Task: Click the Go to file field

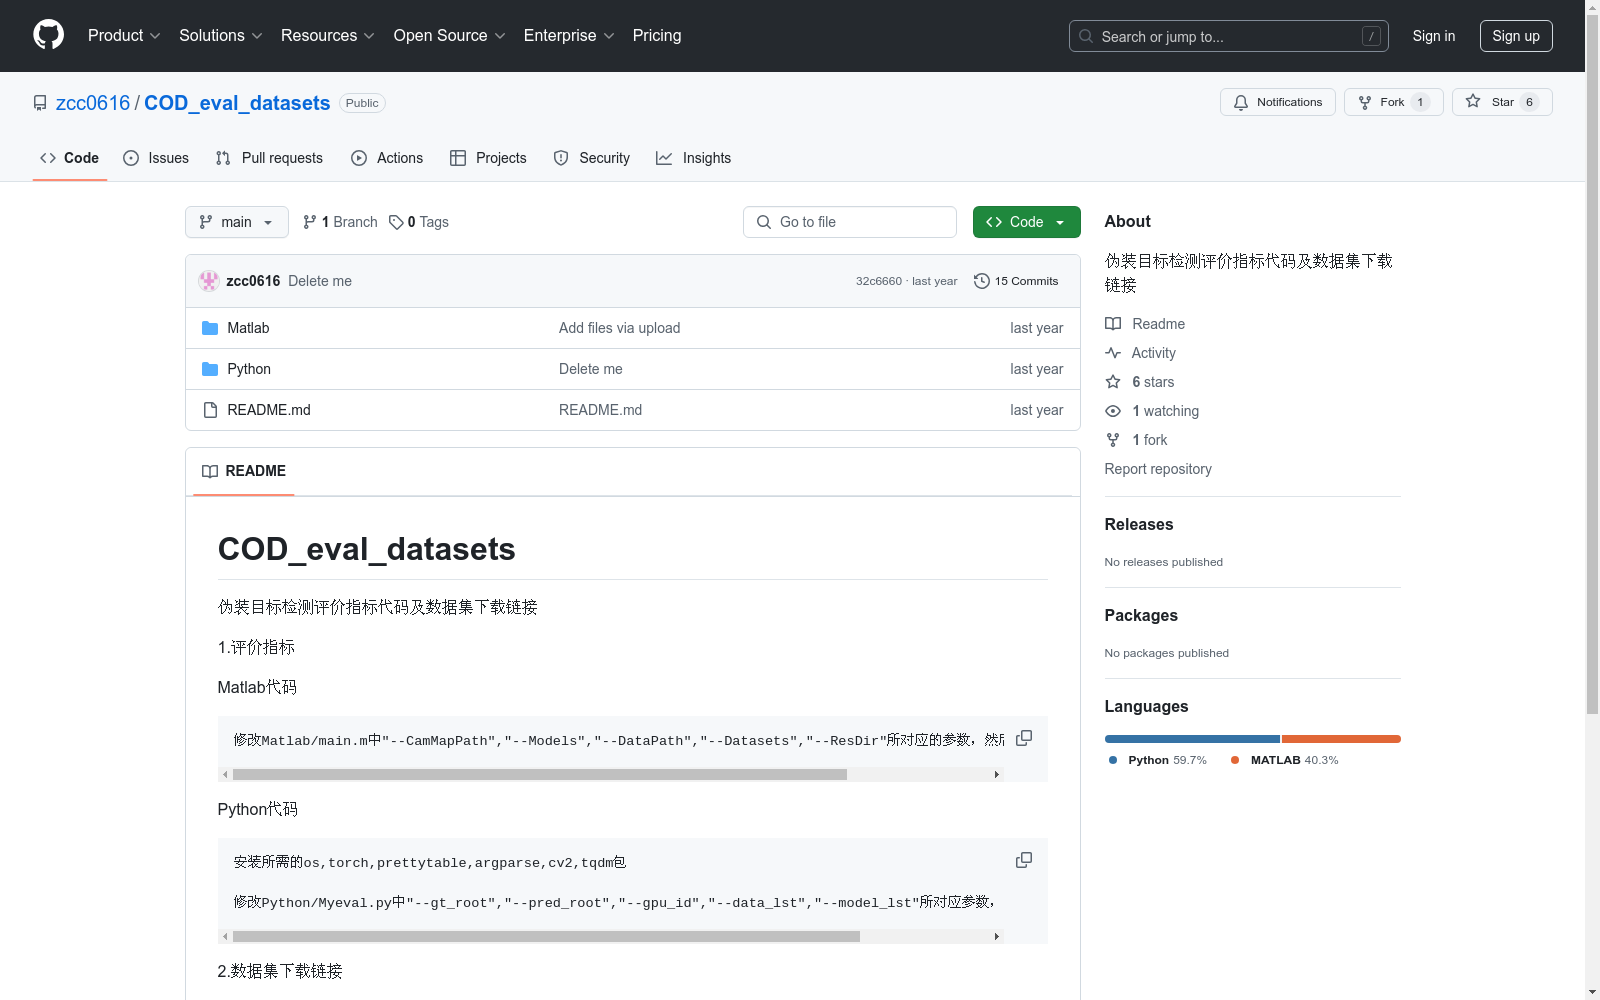Action: (850, 222)
